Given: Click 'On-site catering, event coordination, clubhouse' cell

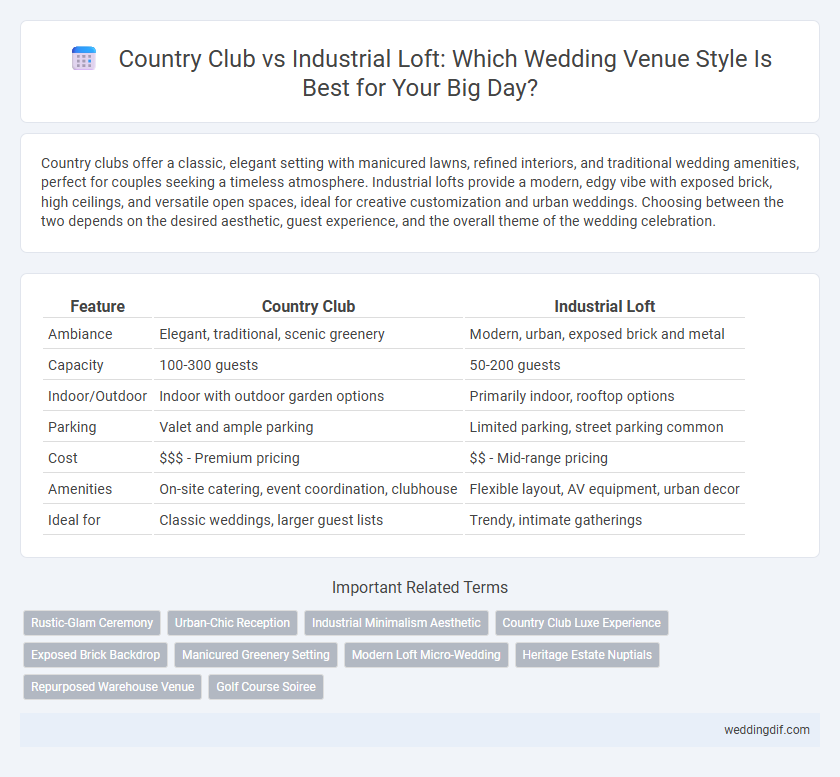Looking at the screenshot, I should coord(308,489).
